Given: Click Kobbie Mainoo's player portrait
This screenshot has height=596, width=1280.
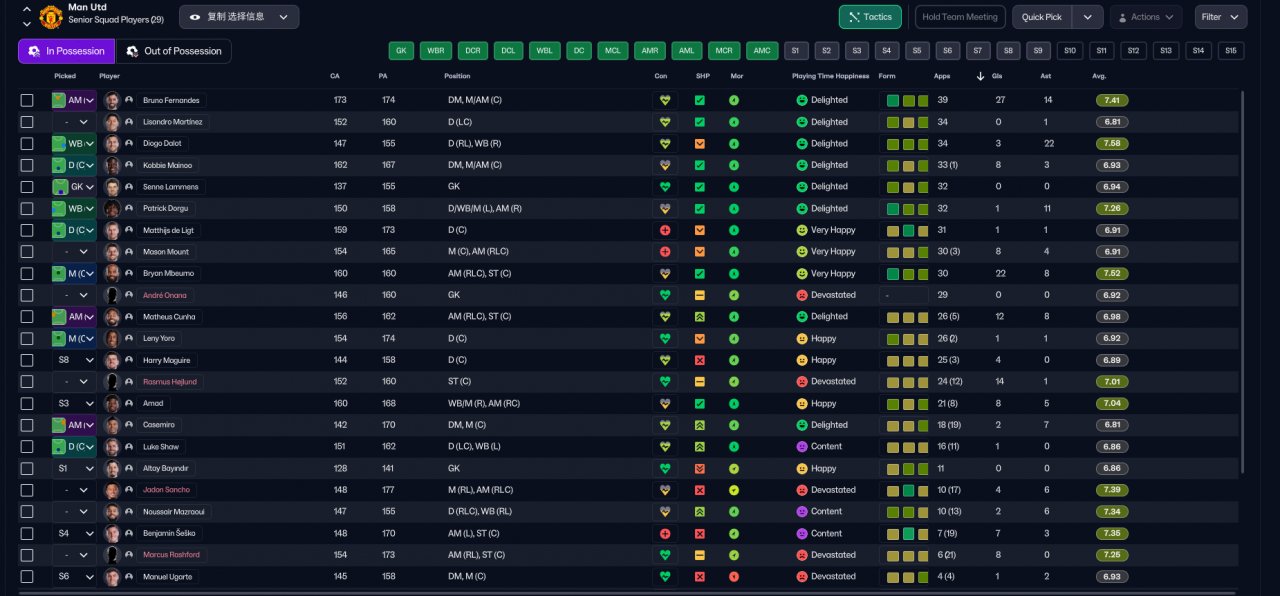Looking at the screenshot, I should (112, 165).
